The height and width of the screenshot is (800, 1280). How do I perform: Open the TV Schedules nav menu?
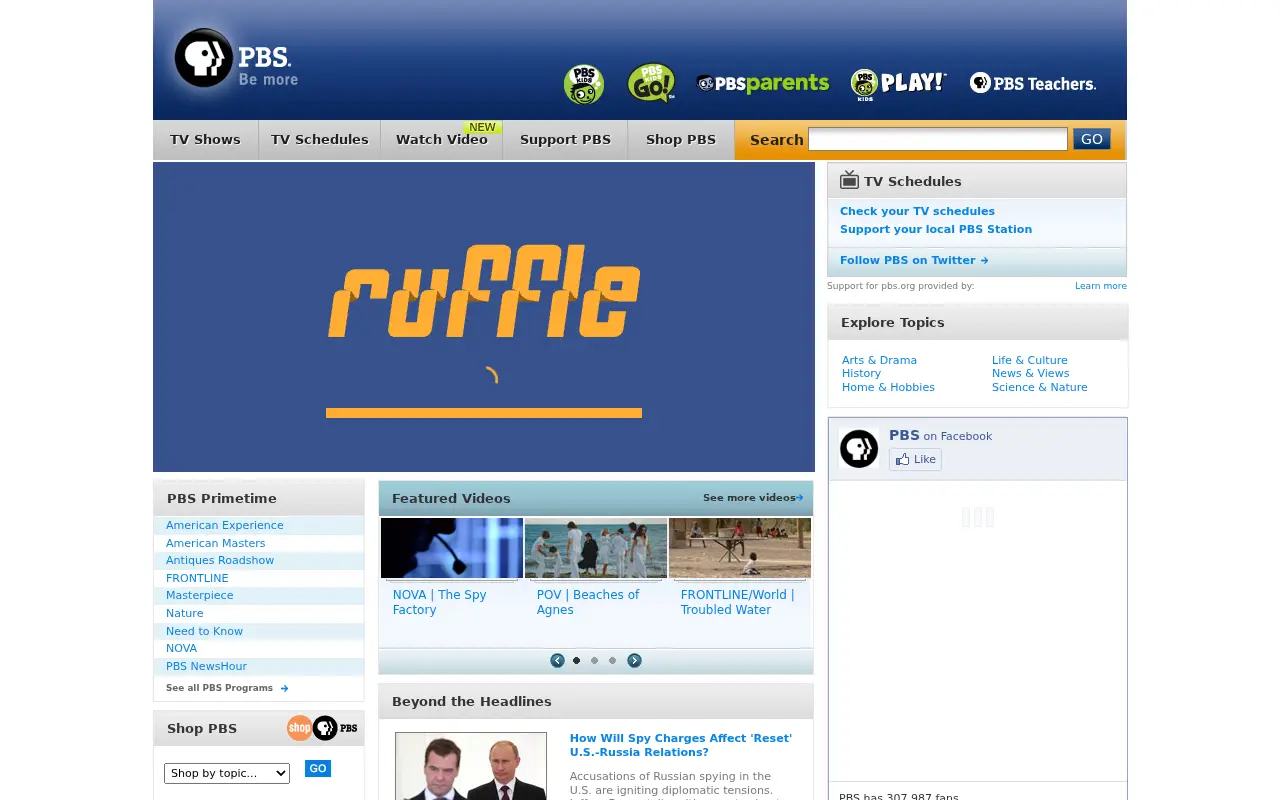319,140
